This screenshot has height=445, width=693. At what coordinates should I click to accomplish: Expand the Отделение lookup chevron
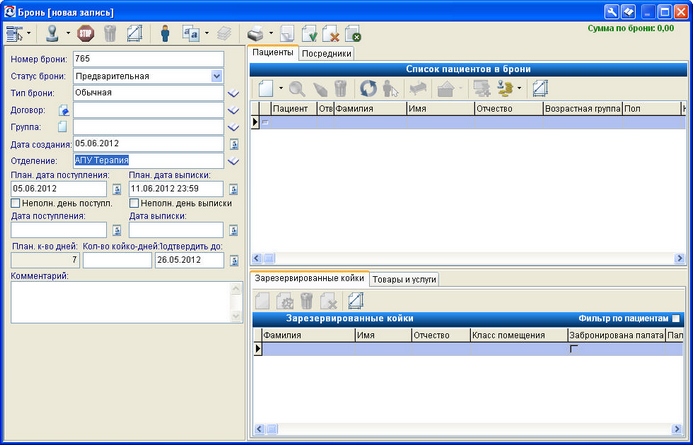point(233,161)
